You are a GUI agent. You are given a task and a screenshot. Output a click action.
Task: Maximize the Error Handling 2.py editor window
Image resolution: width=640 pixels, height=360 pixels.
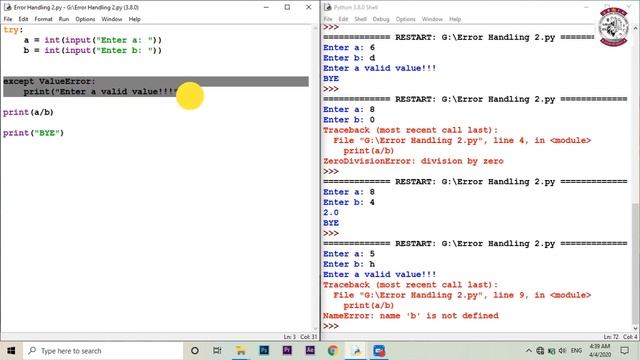coord(287,7)
